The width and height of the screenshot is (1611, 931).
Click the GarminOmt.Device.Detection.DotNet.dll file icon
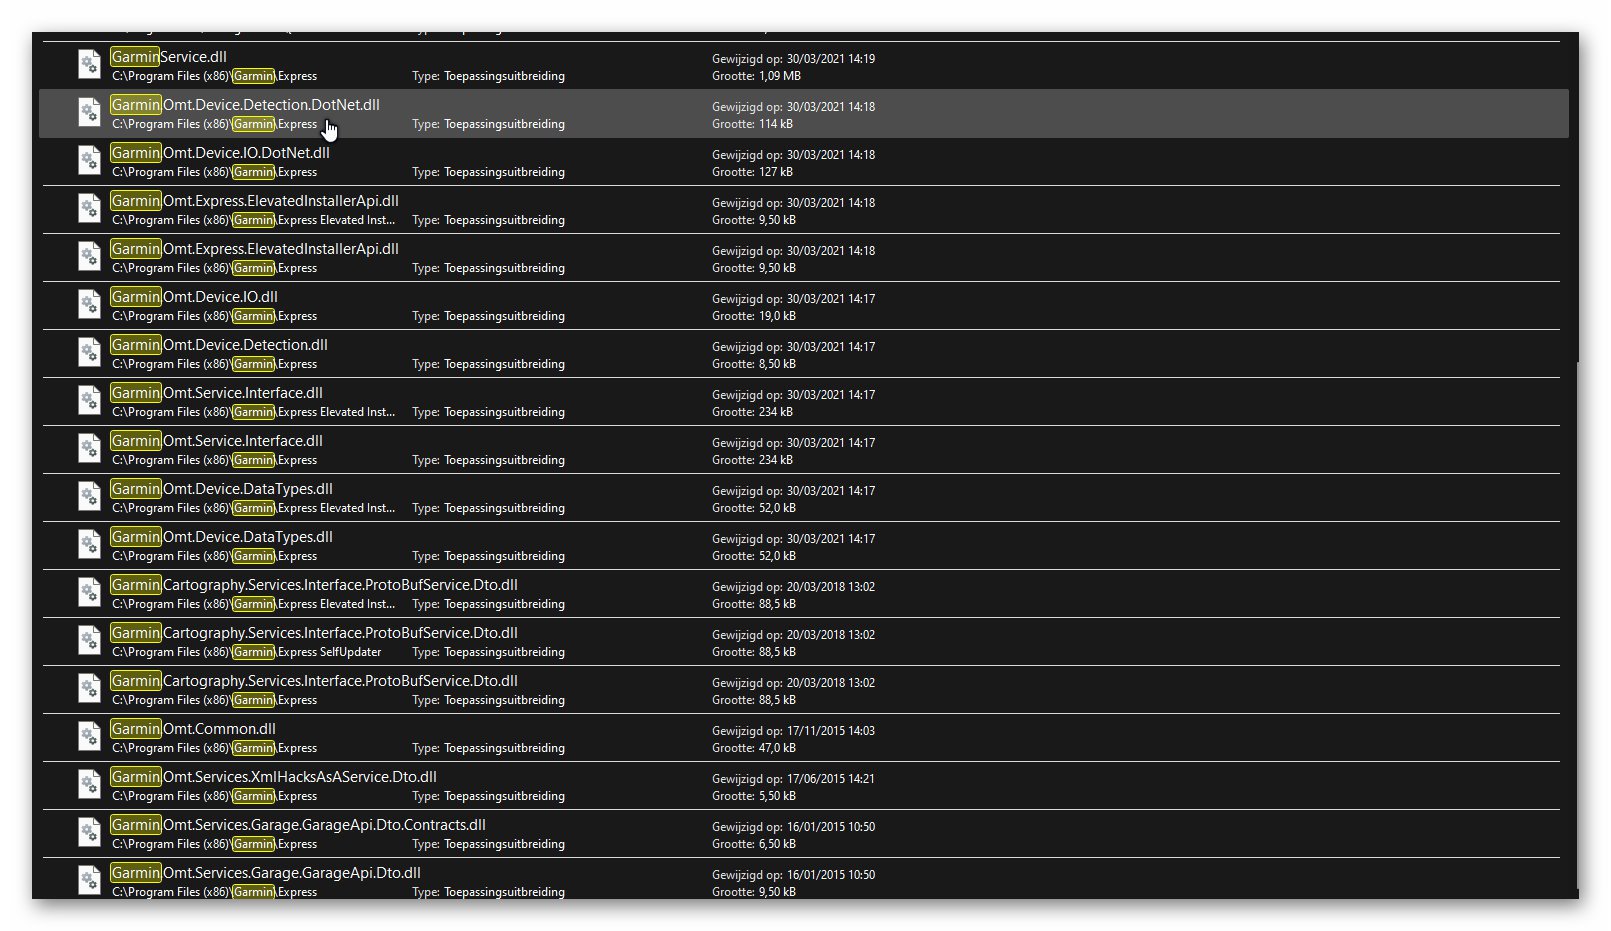[x=89, y=113]
